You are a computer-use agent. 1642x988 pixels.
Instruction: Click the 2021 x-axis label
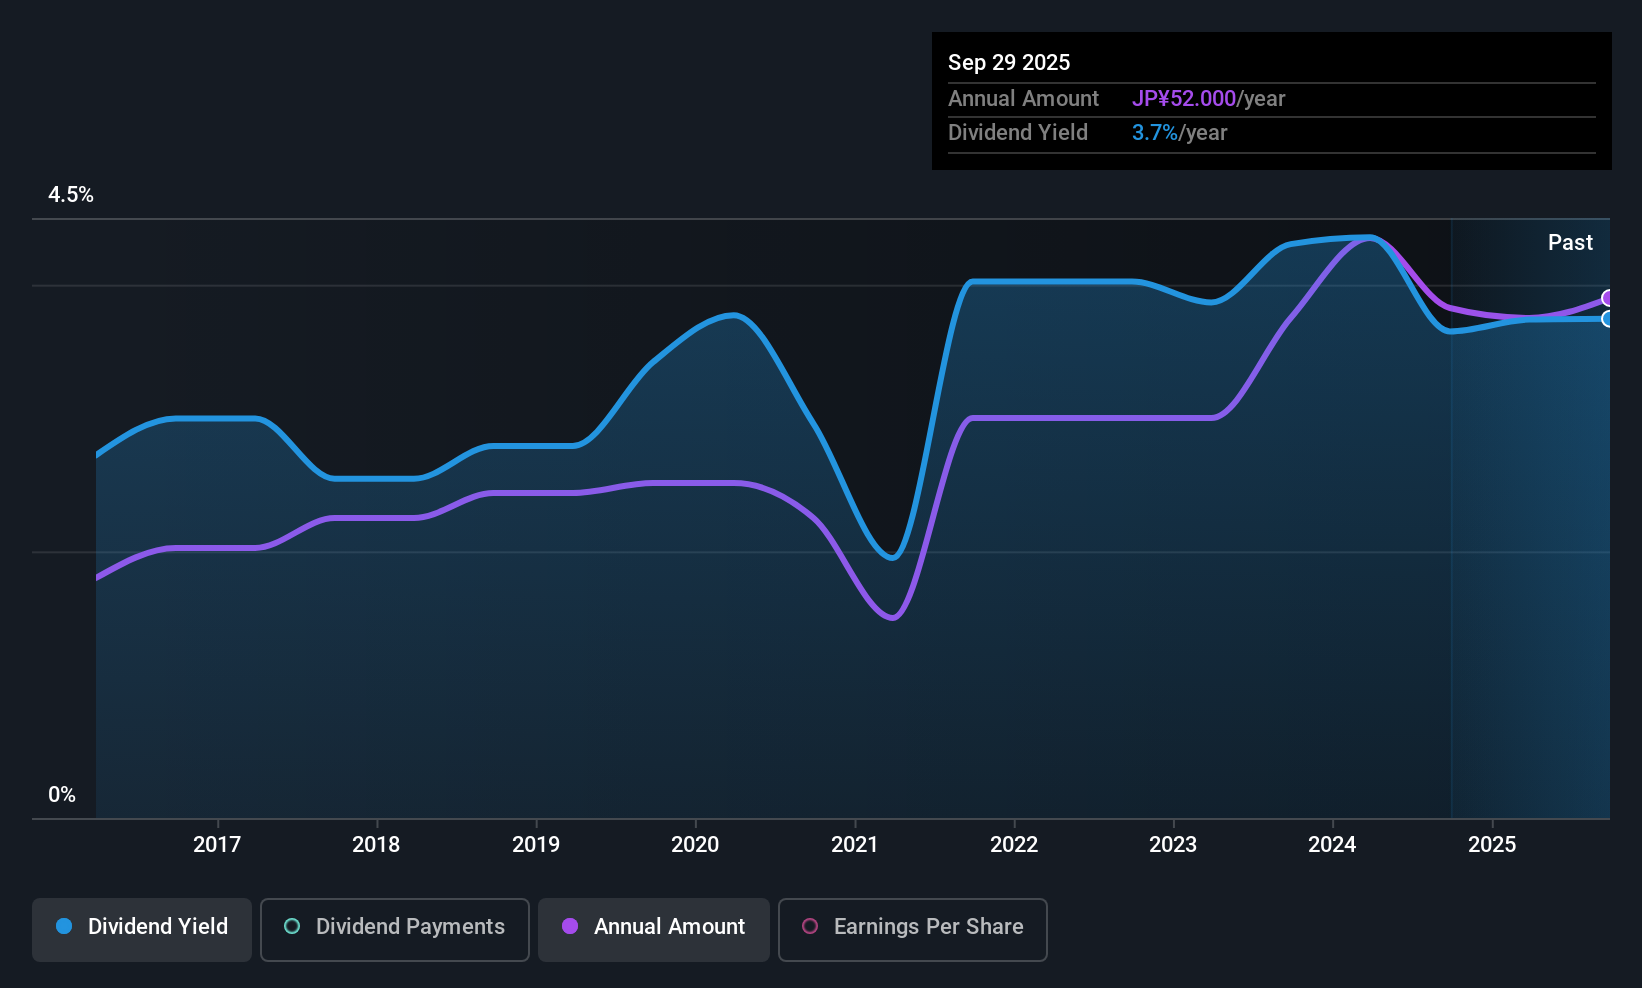pos(855,845)
